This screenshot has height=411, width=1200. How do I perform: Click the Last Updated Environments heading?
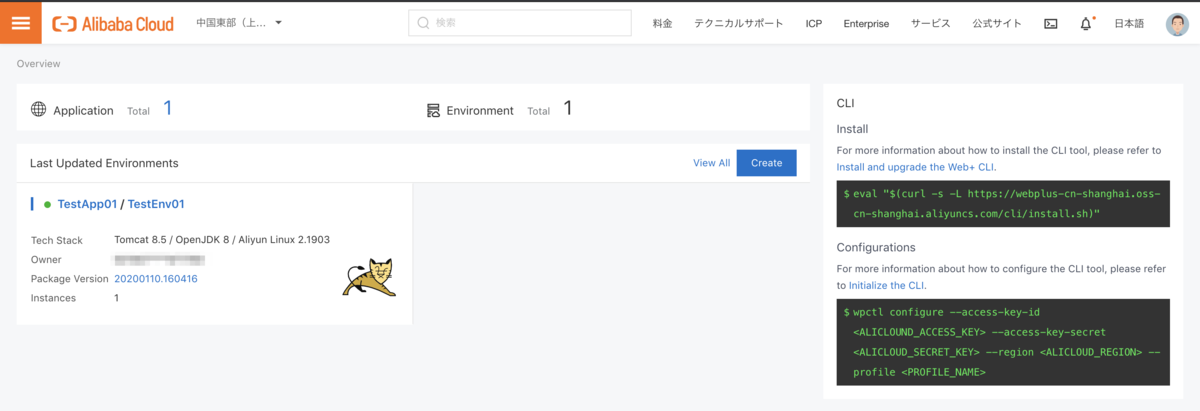pyautogui.click(x=104, y=163)
